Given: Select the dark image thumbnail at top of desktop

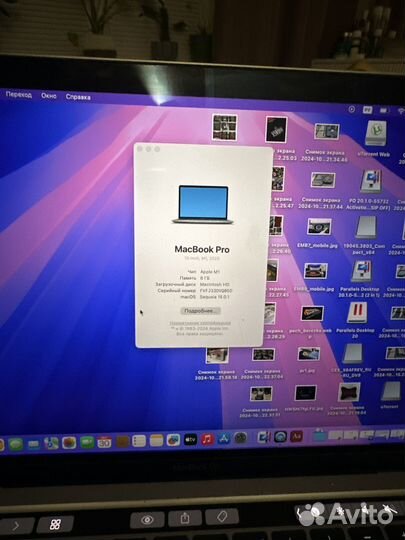Looking at the screenshot, I should (x=276, y=129).
